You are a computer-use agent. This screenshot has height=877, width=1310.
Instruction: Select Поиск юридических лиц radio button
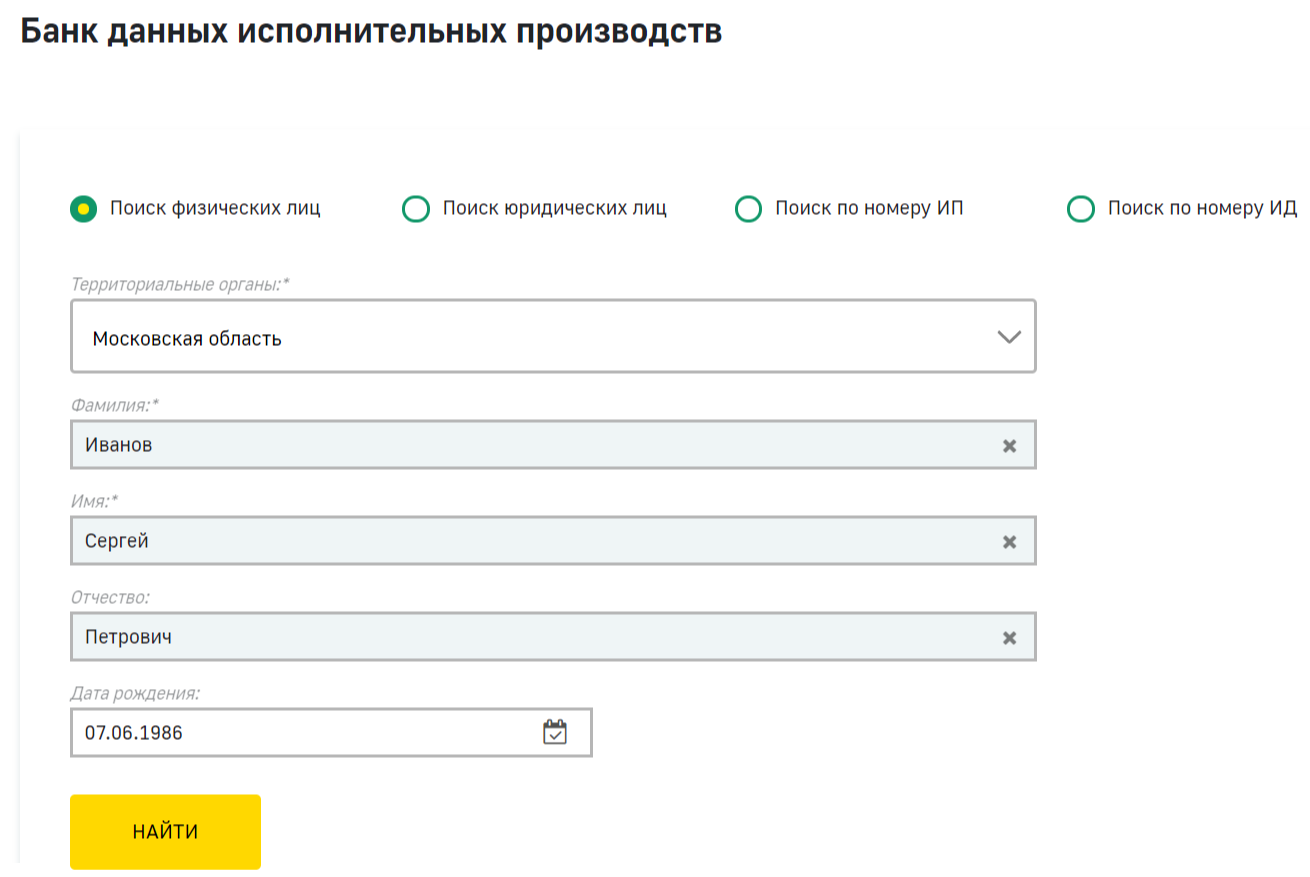tap(415, 209)
